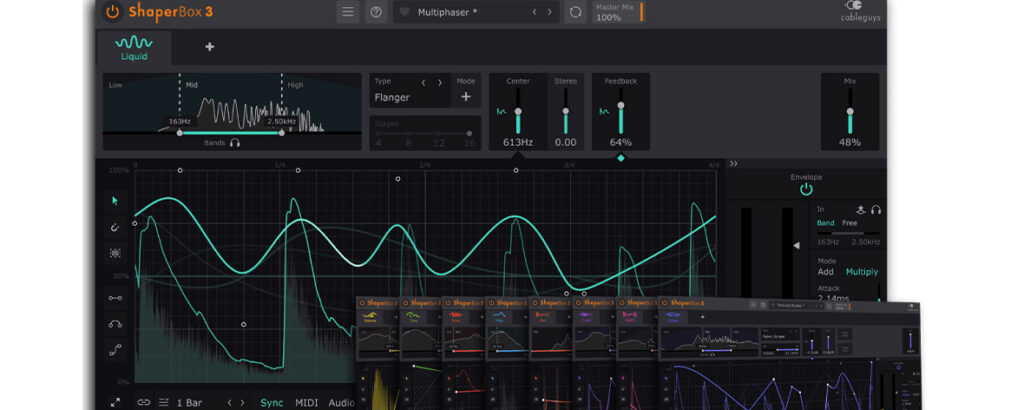
Task: Switch to previous effect Type
Action: [x=423, y=82]
